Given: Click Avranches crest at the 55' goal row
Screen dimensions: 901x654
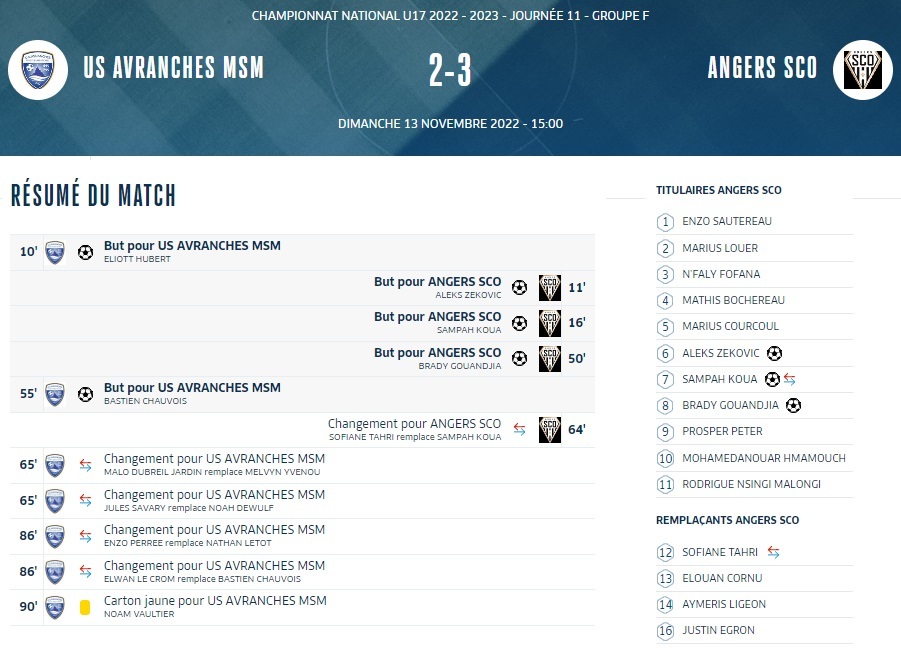Looking at the screenshot, I should [55, 395].
